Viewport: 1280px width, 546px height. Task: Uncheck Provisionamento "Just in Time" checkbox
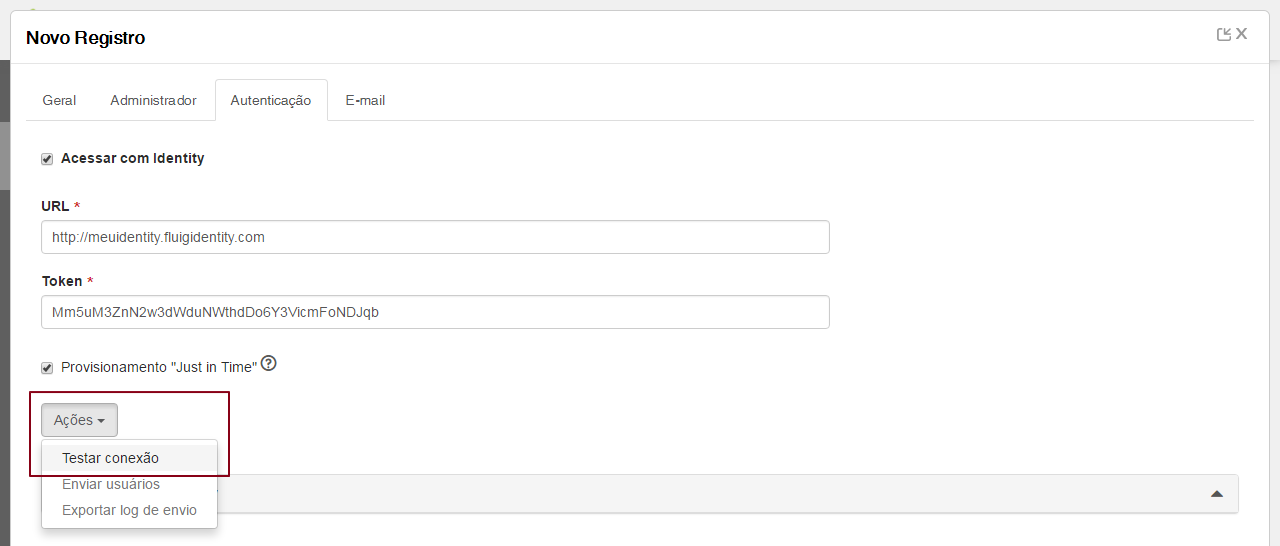tap(47, 368)
